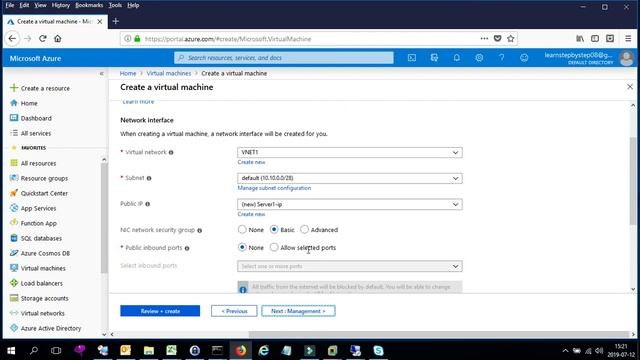Open Azure Cloud Shell icon
The width and height of the screenshot is (640, 360).
(412, 58)
